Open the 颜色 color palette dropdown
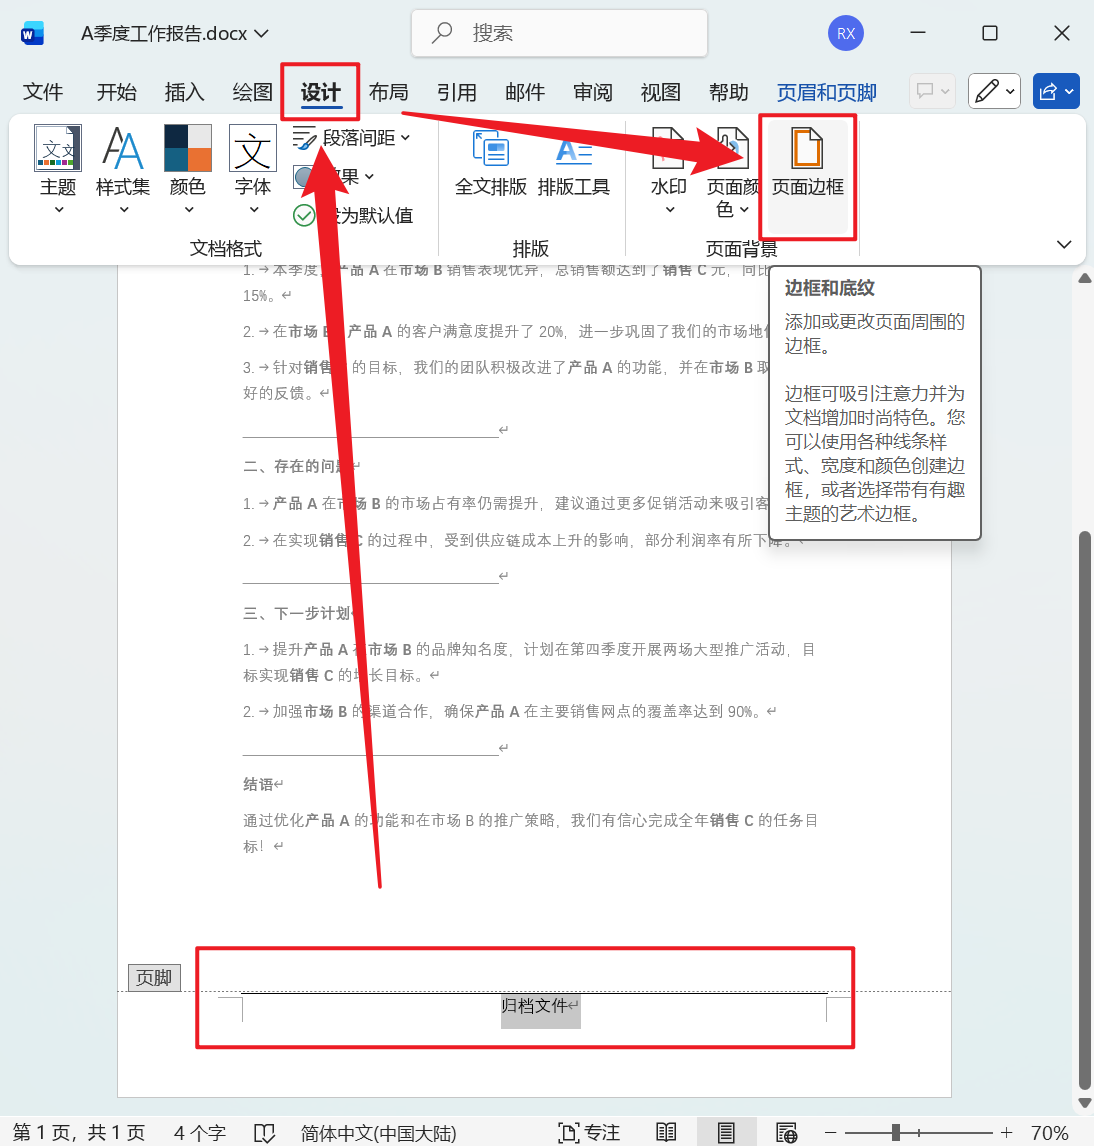Screen dimensions: 1094x1146 pyautogui.click(x=187, y=170)
